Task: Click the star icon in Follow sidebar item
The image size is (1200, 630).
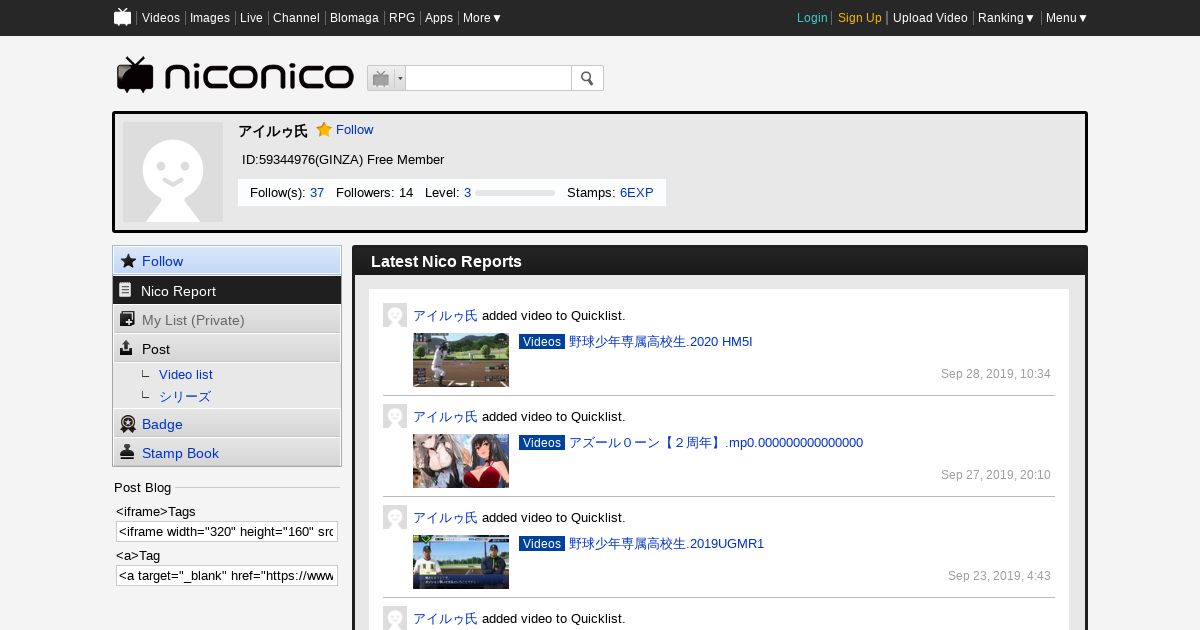Action: [x=128, y=261]
